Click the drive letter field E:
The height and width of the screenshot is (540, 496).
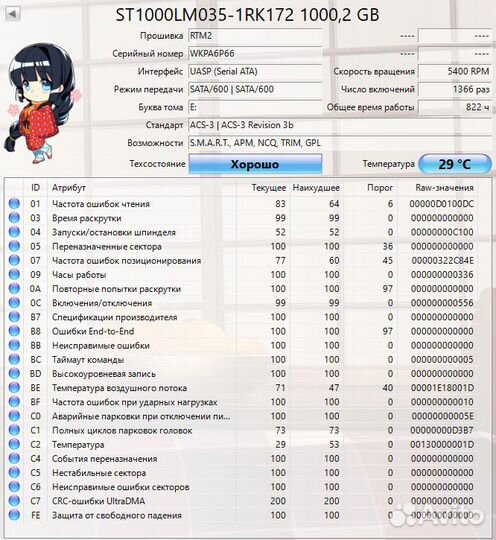click(x=255, y=107)
